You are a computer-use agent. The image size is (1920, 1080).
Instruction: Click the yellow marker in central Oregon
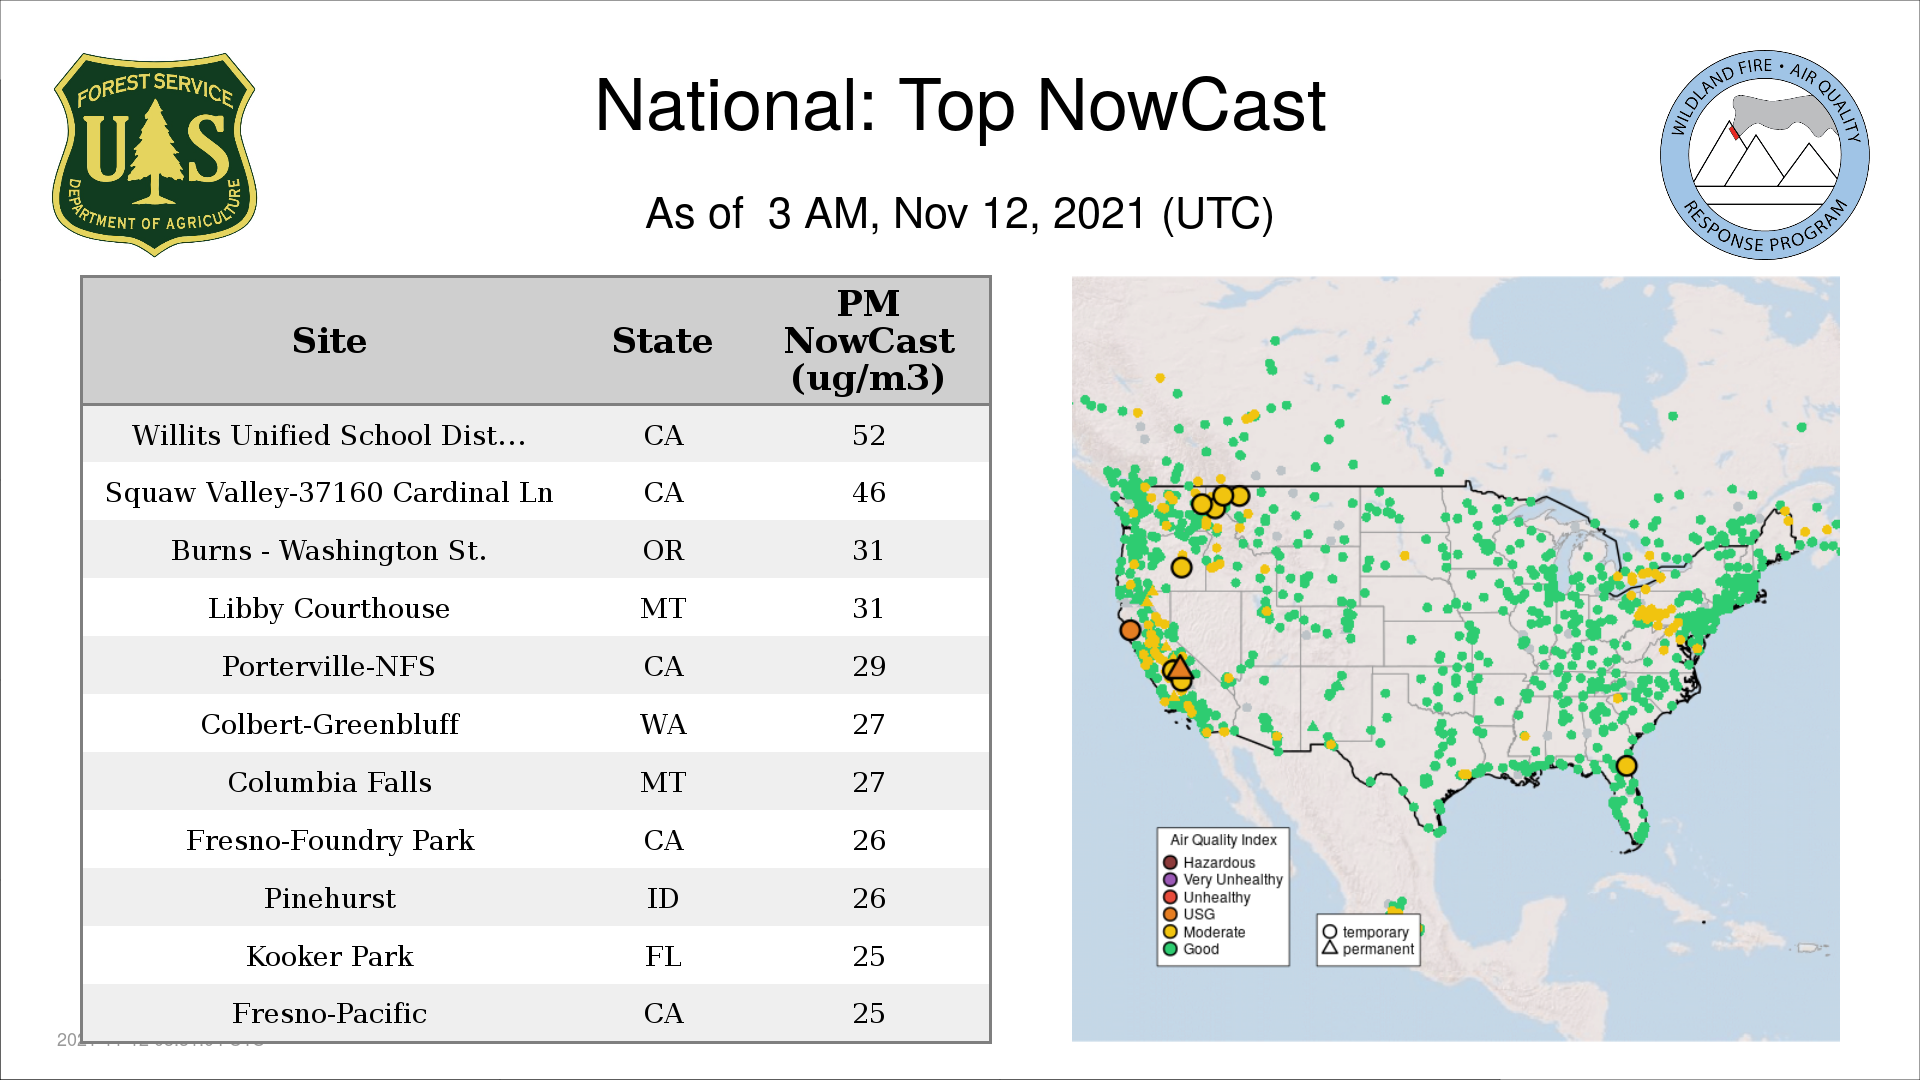click(1181, 567)
